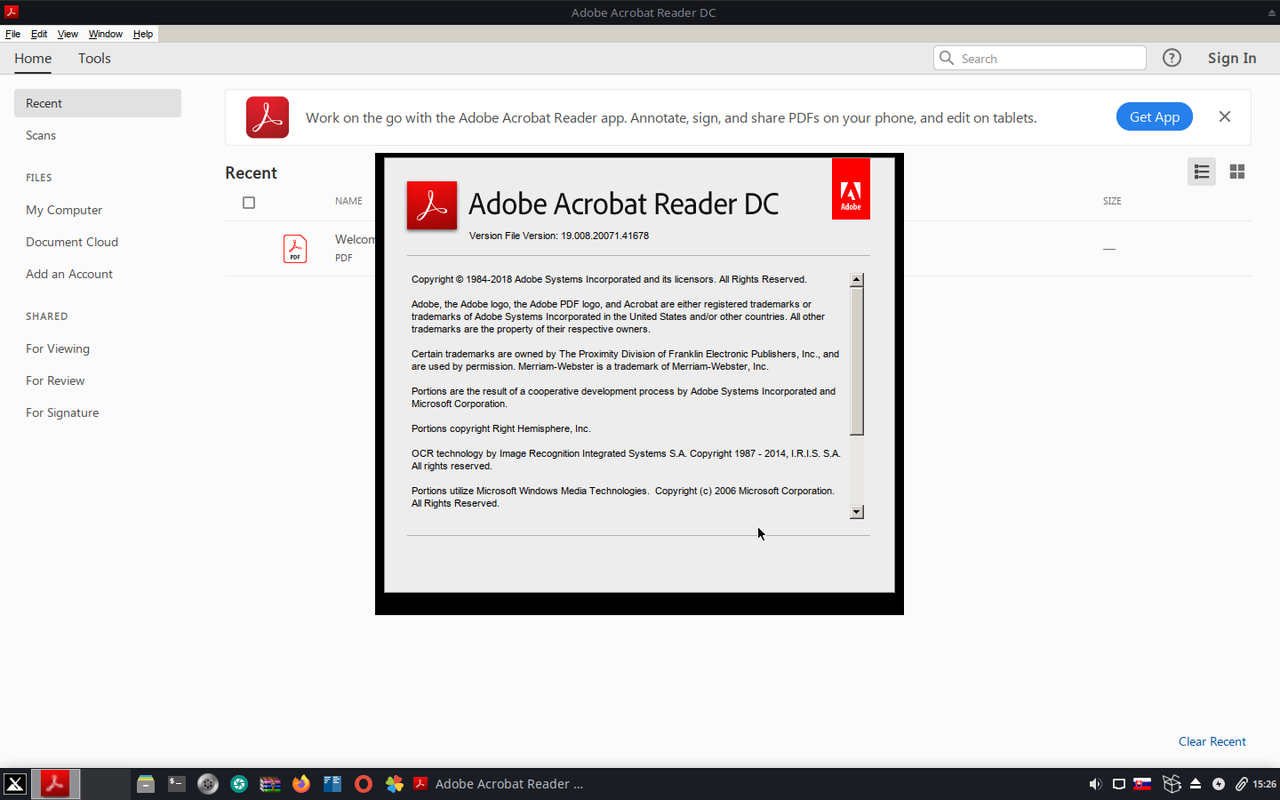Click Add an Account in the sidebar

pyautogui.click(x=69, y=274)
